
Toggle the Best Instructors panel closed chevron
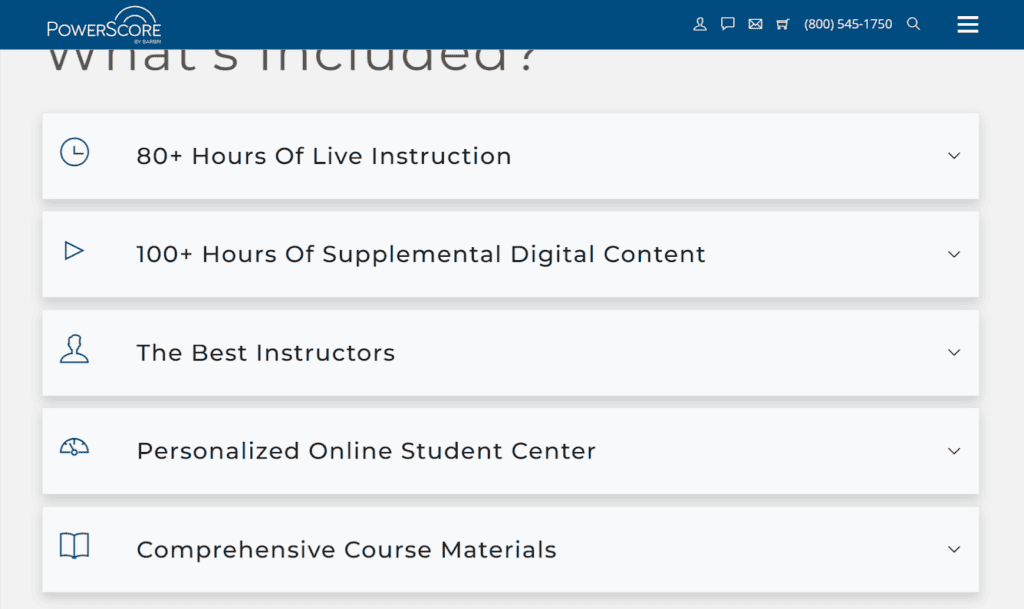(952, 353)
